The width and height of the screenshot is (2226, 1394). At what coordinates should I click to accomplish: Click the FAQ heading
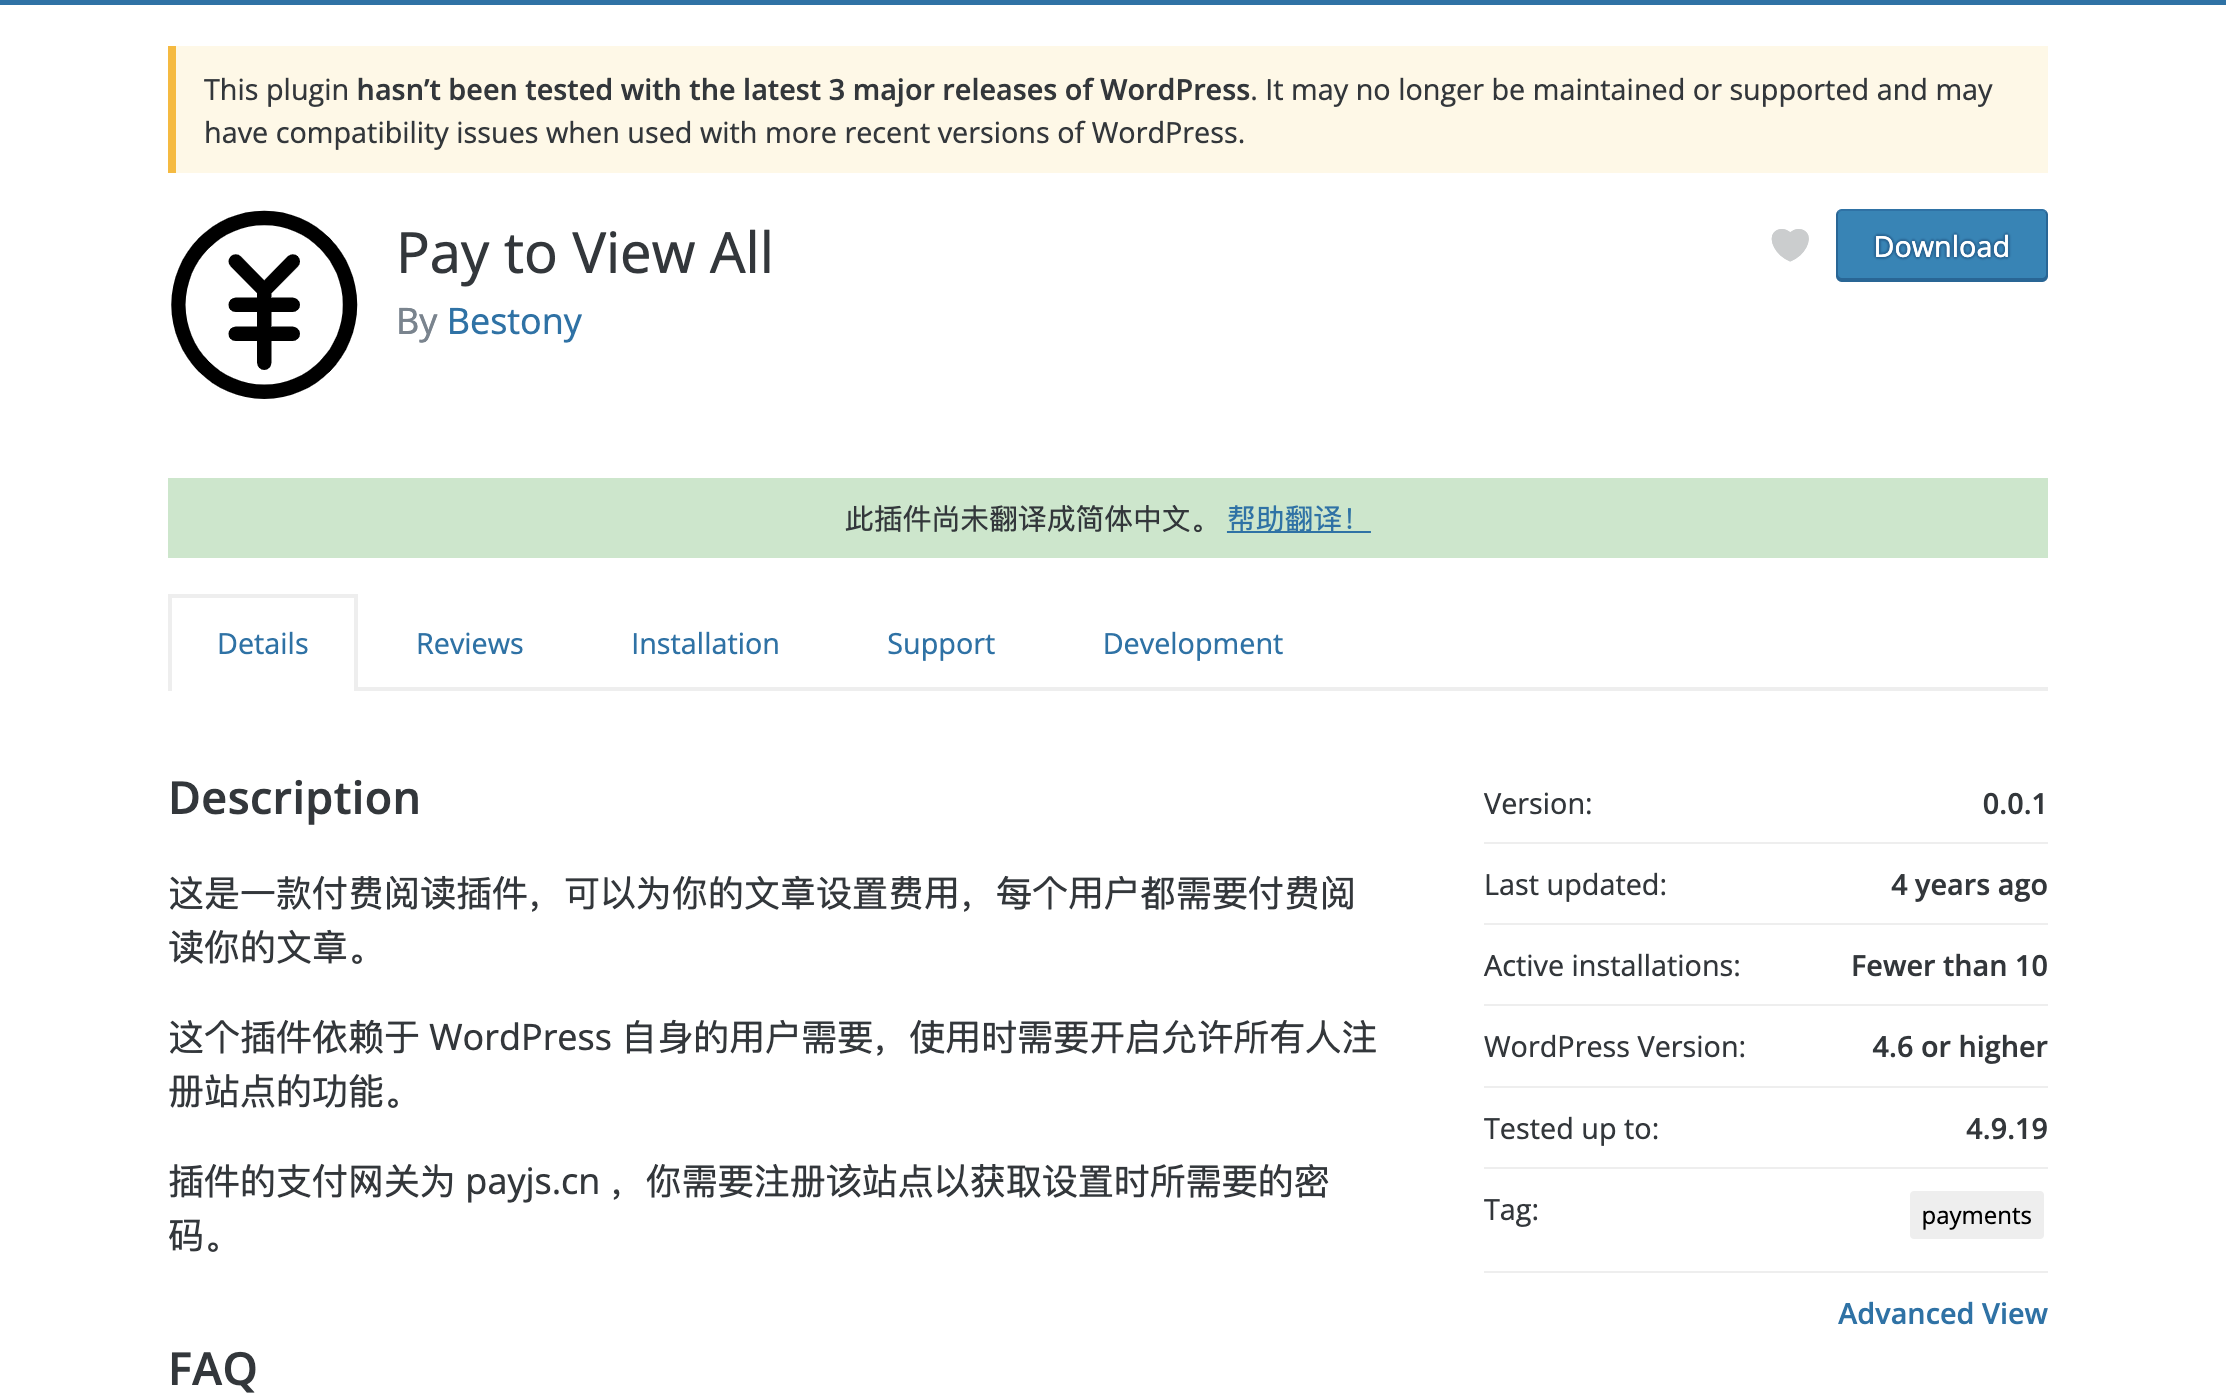[213, 1368]
